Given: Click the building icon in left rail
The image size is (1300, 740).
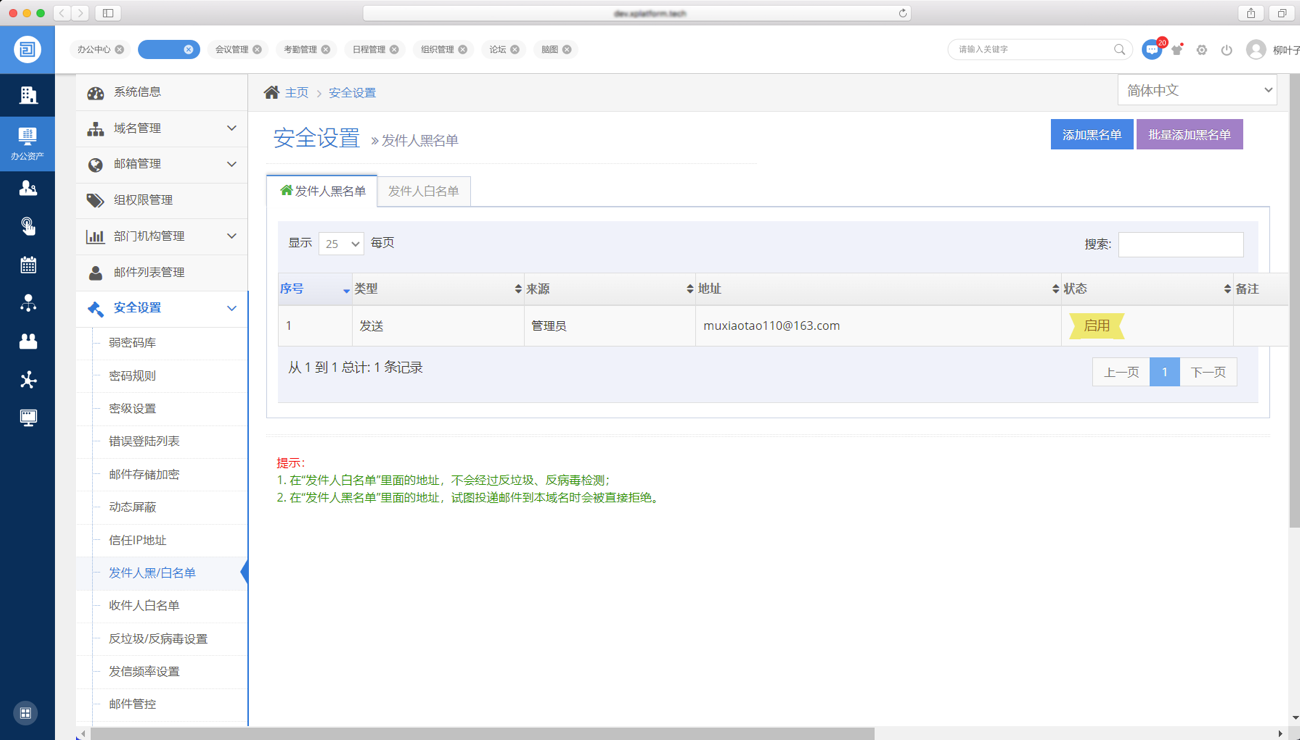Looking at the screenshot, I should click(x=28, y=95).
